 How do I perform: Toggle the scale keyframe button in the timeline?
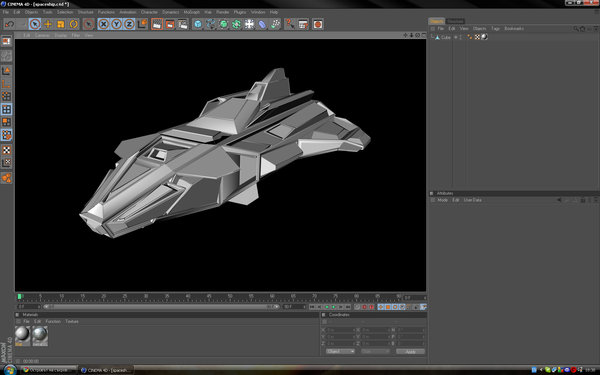point(388,307)
